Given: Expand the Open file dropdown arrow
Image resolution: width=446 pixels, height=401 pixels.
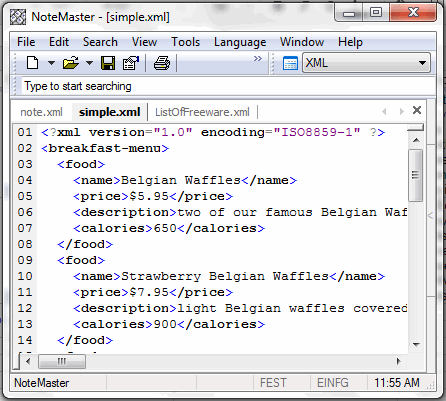Looking at the screenshot, I should coord(89,63).
